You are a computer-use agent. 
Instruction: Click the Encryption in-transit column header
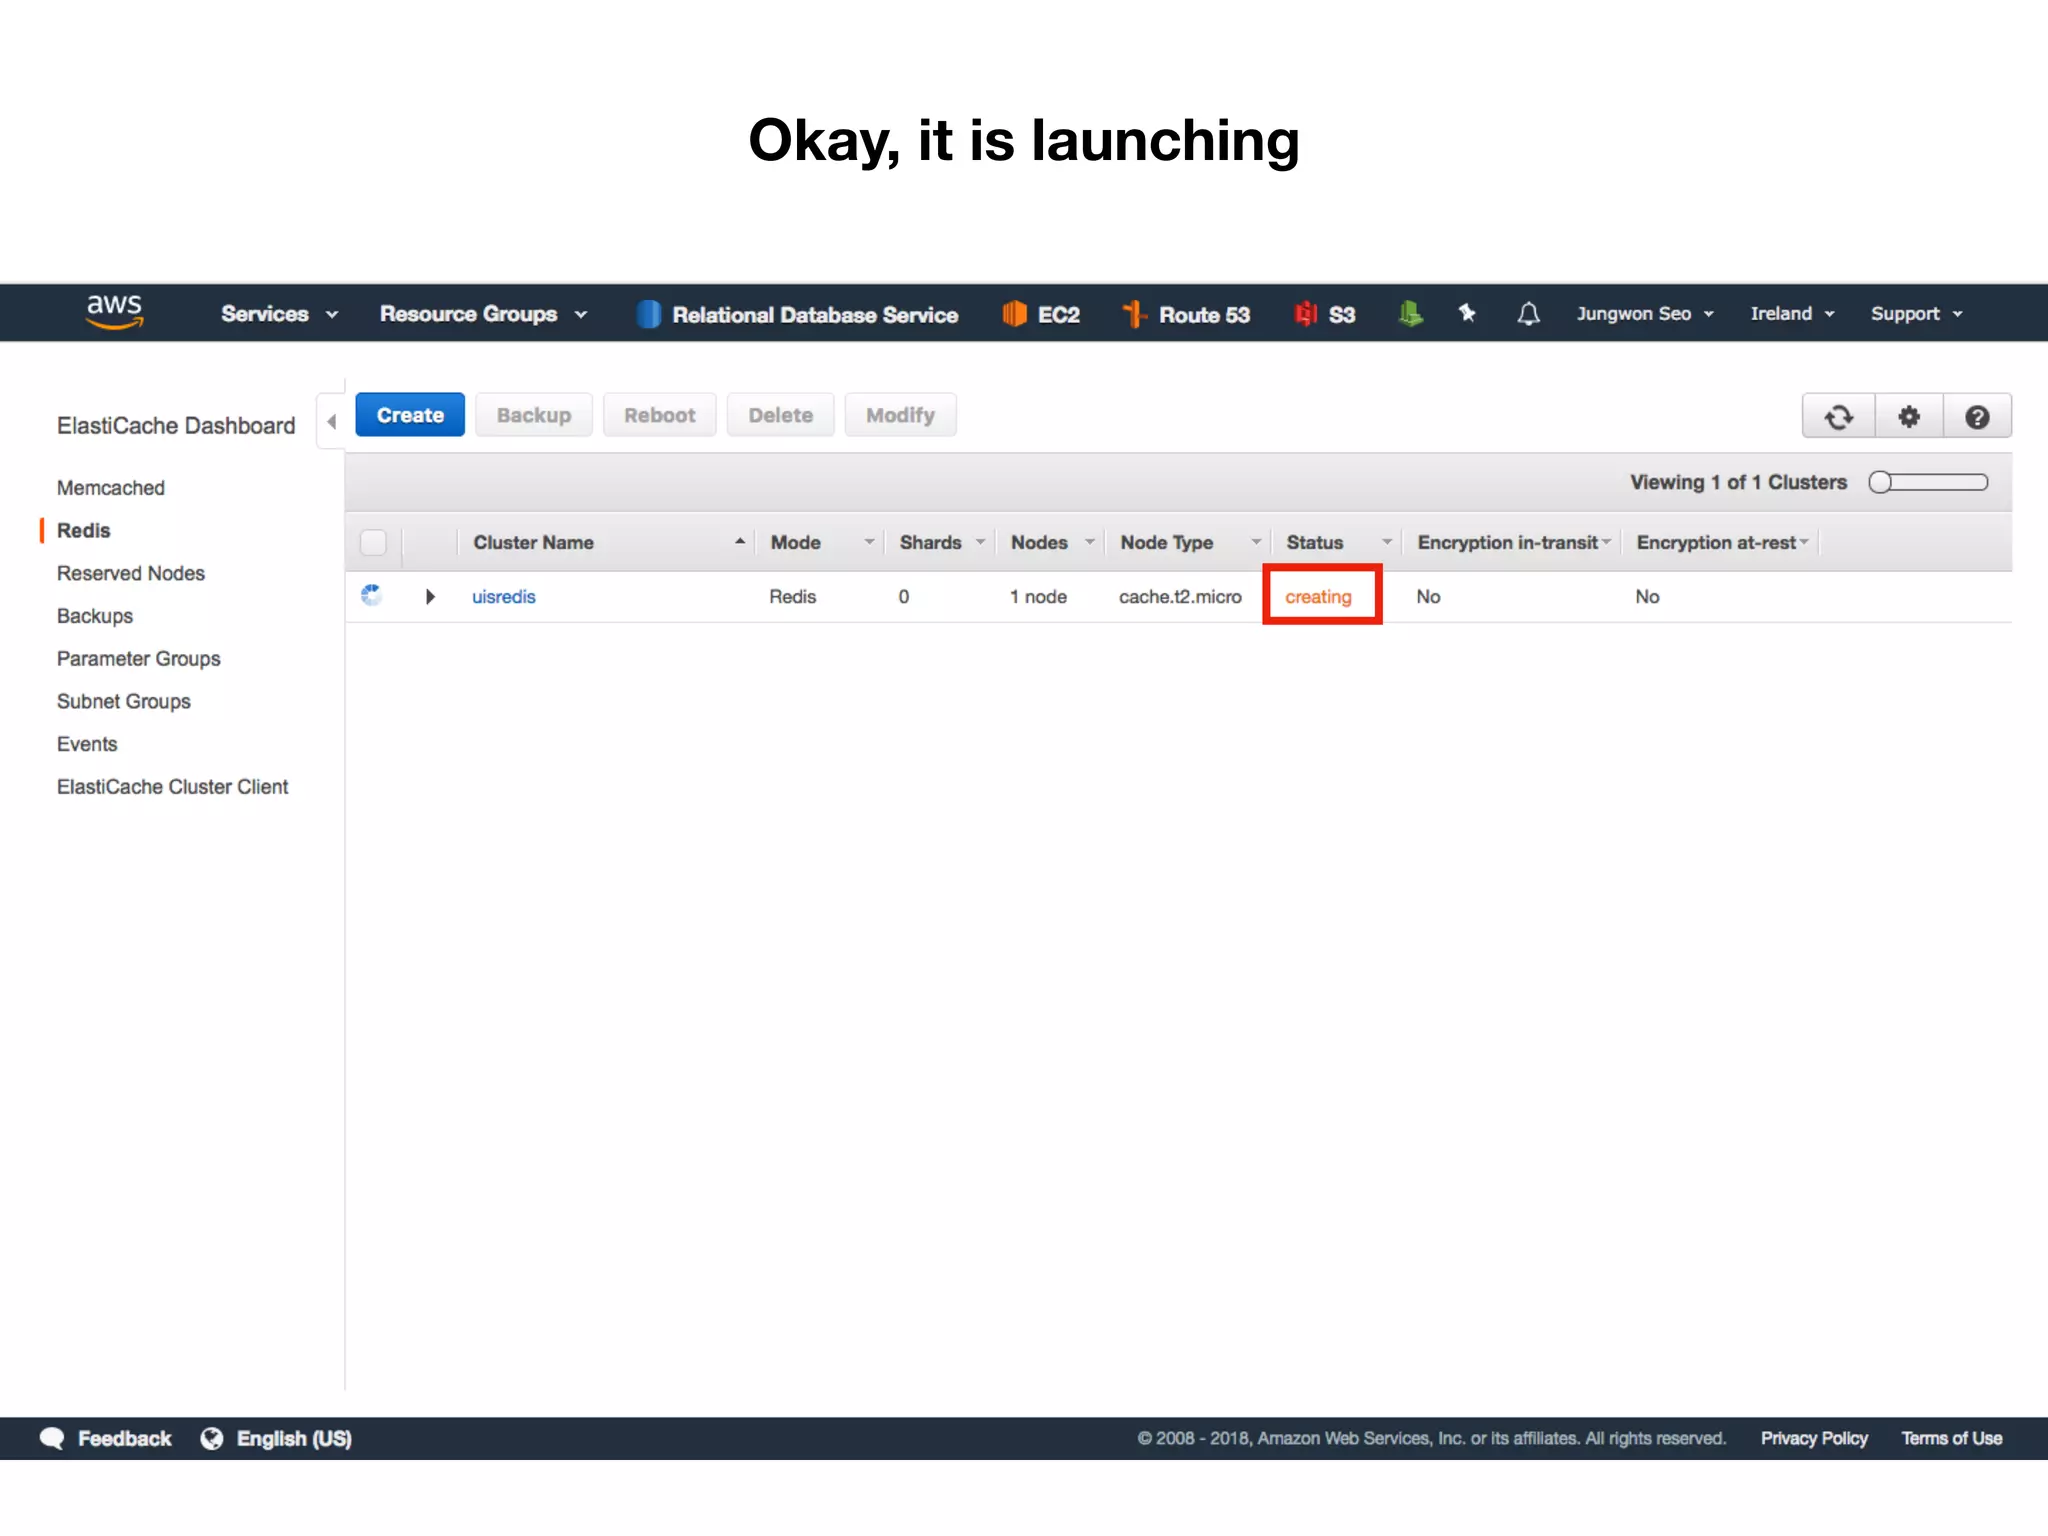click(1507, 542)
